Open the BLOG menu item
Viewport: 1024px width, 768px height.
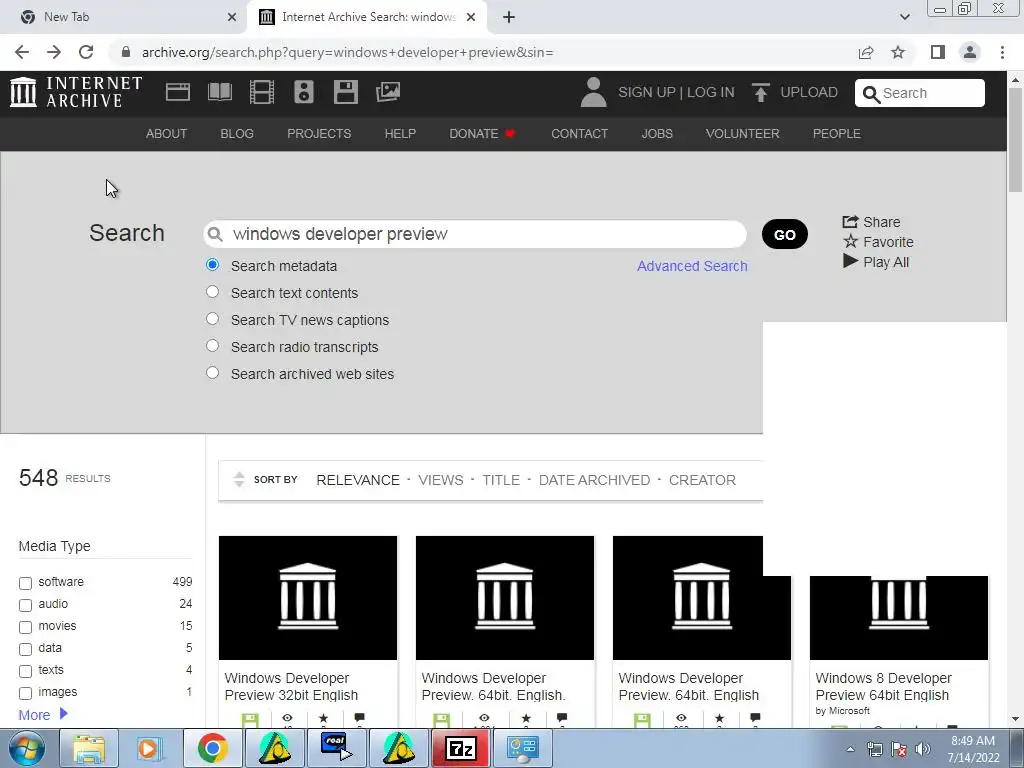[237, 134]
